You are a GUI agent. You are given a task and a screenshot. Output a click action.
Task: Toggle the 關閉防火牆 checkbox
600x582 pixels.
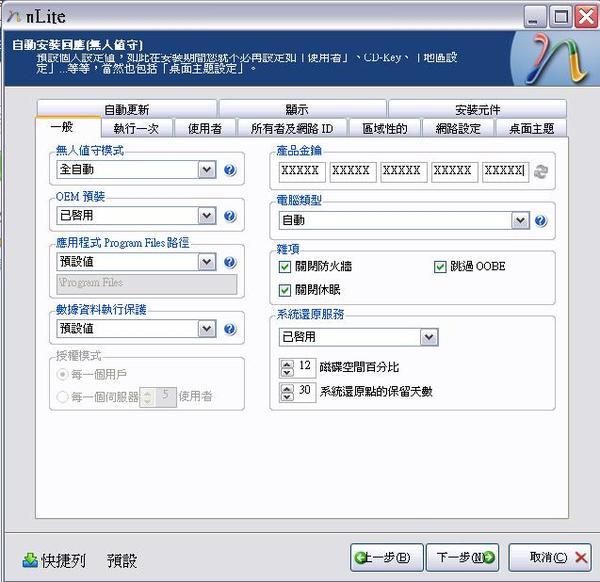click(x=284, y=267)
